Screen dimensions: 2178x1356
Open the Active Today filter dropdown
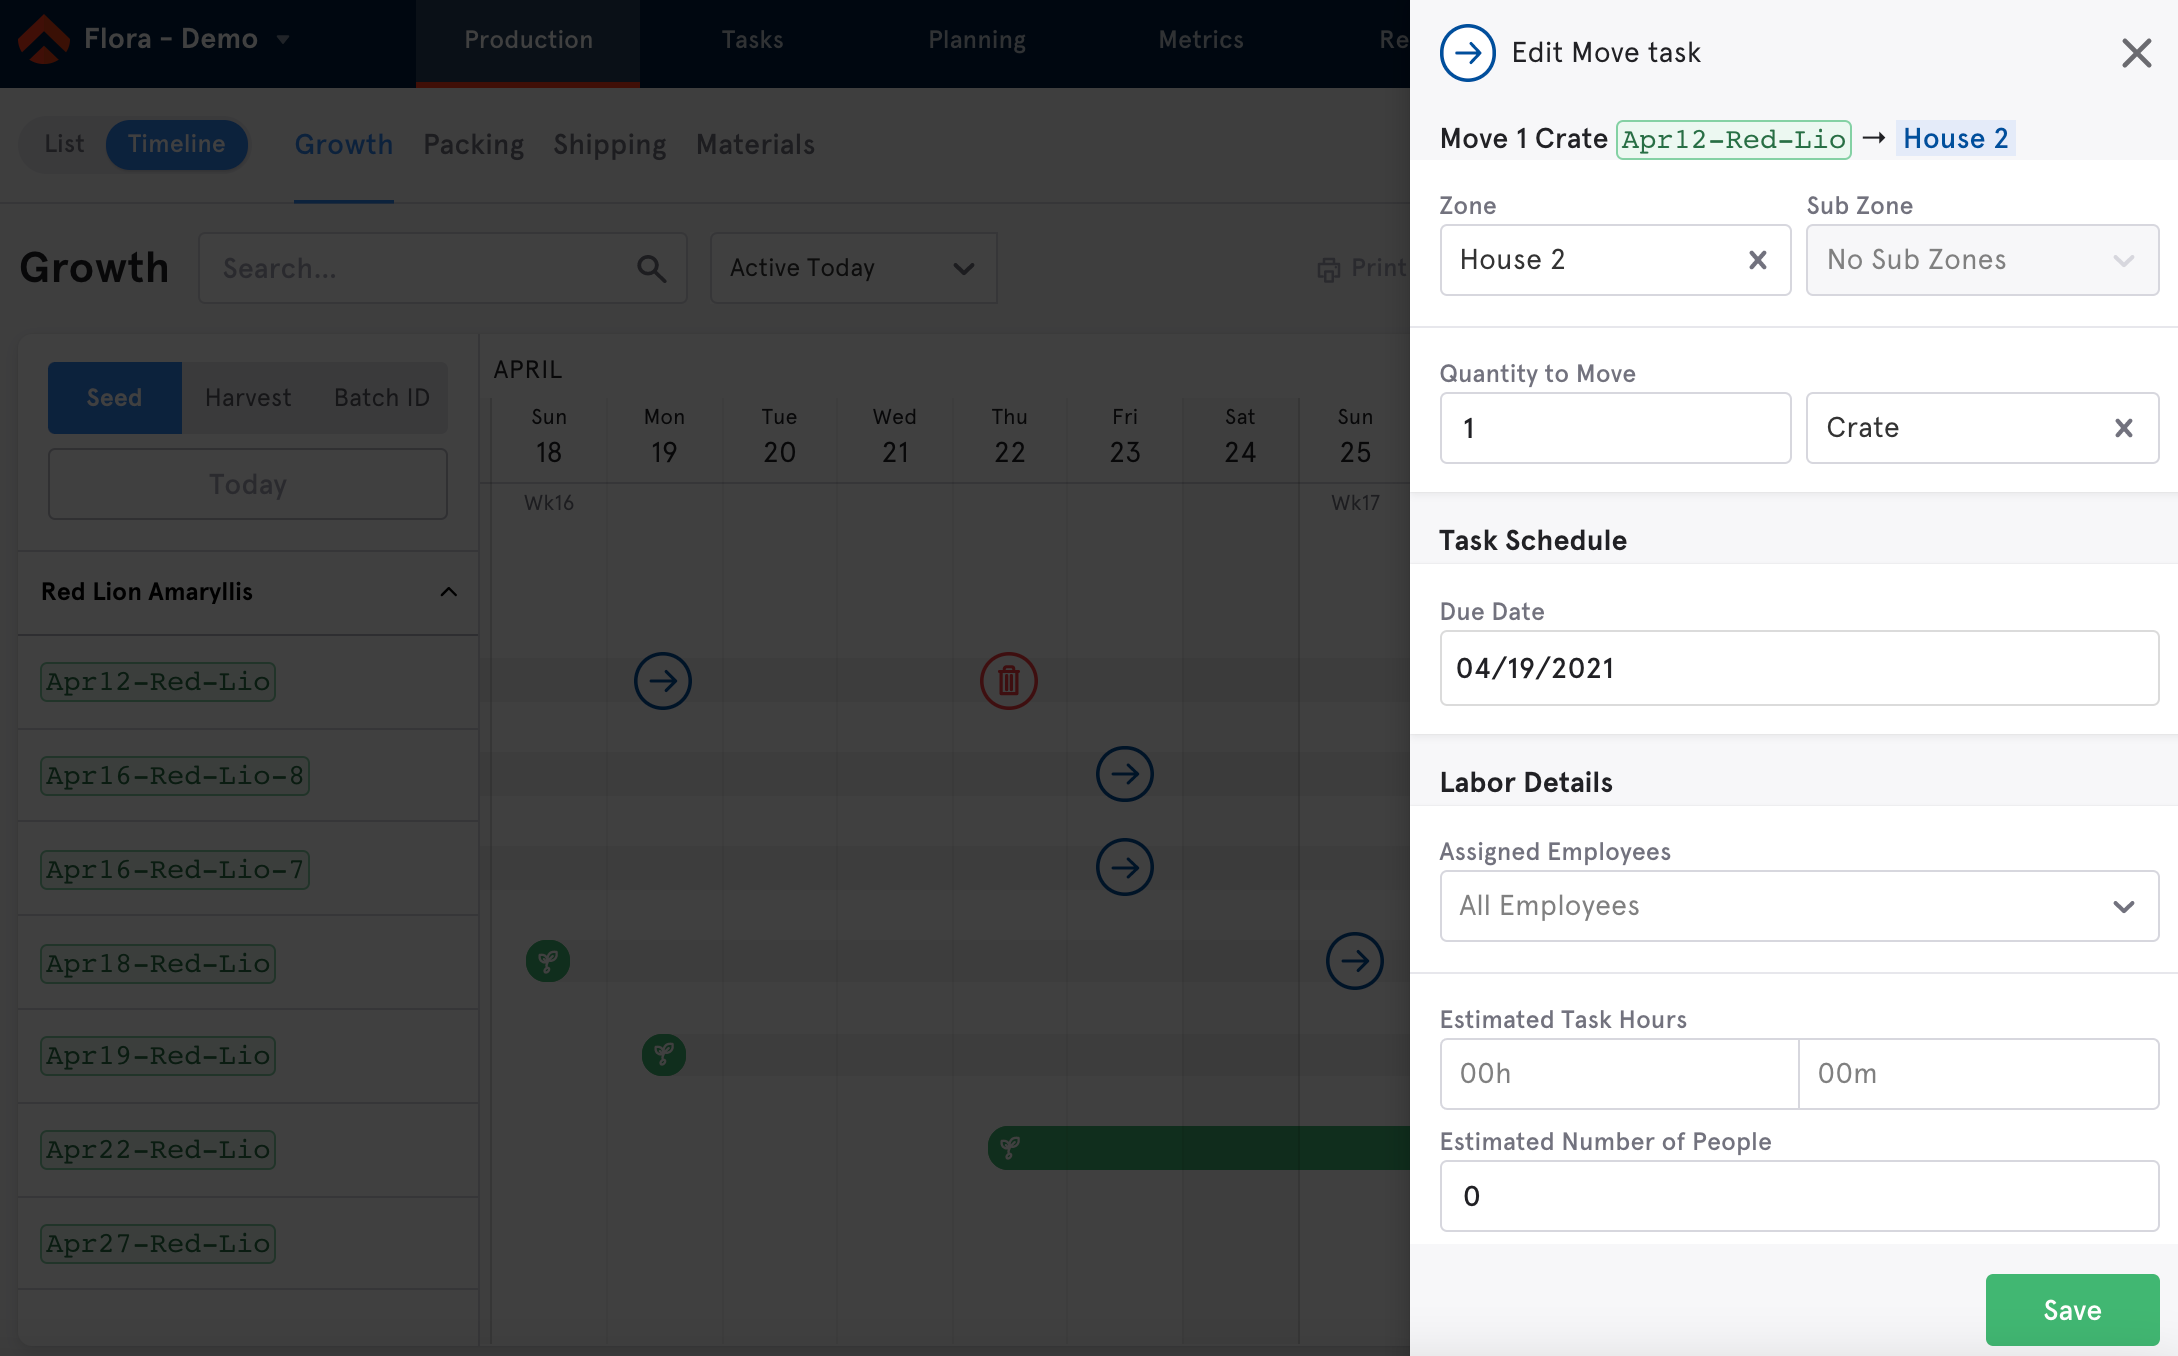(x=853, y=268)
